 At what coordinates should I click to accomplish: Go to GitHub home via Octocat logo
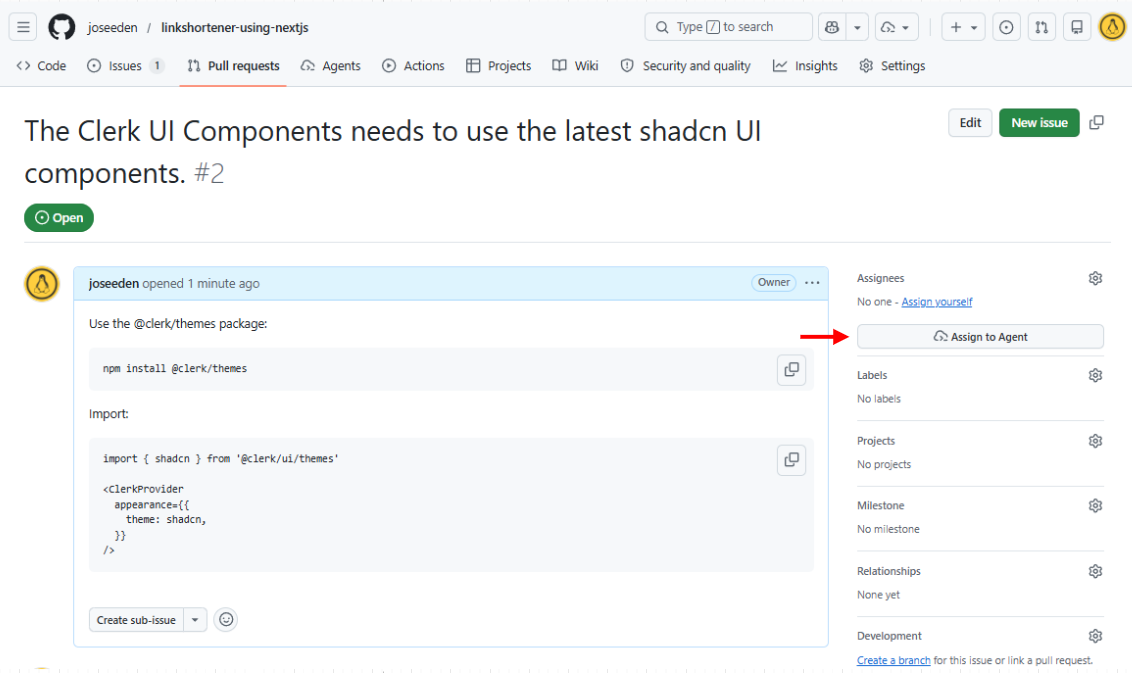coord(61,27)
